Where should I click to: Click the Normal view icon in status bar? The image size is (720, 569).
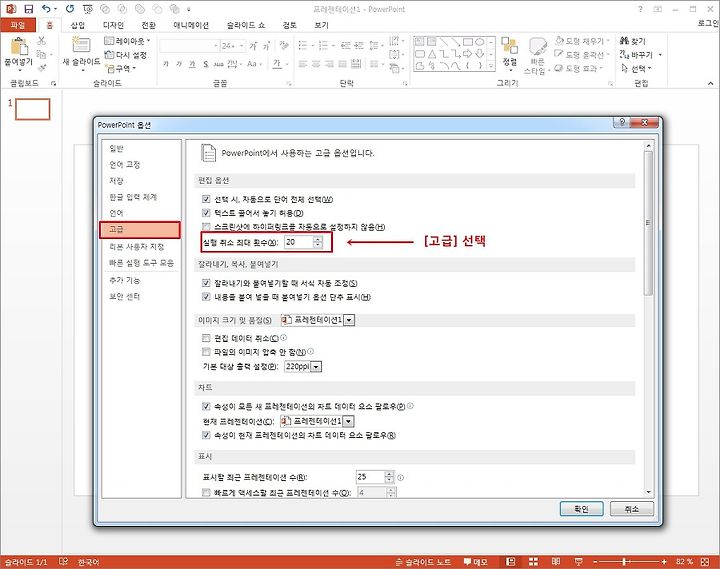tap(510, 561)
